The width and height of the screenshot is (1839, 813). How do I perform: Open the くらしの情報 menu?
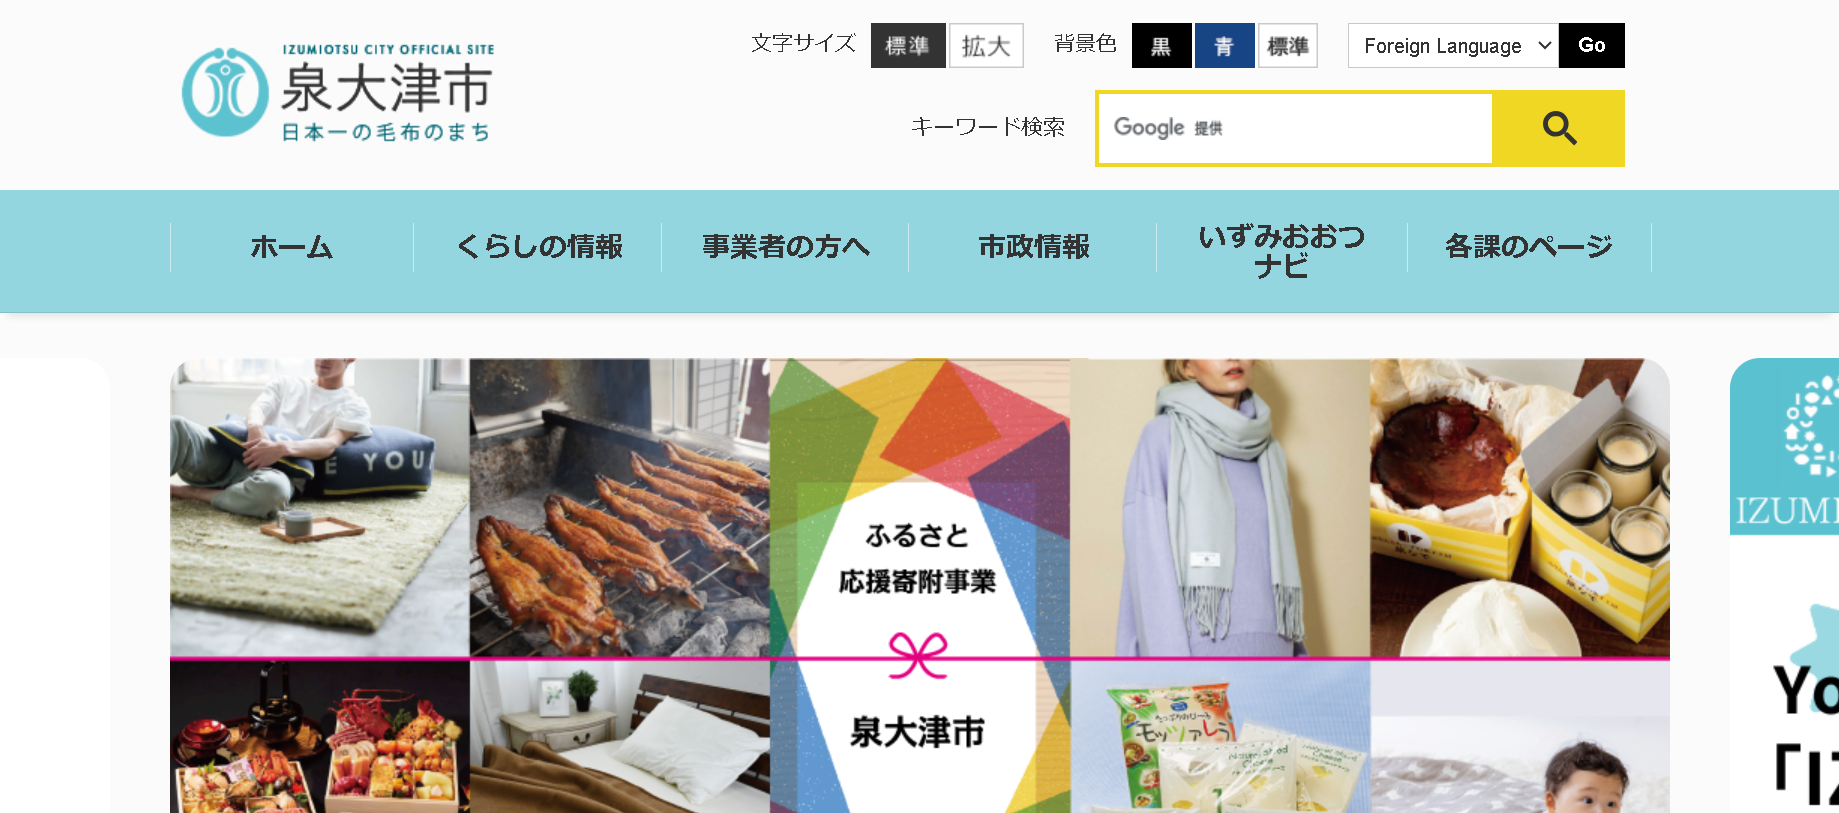(538, 247)
